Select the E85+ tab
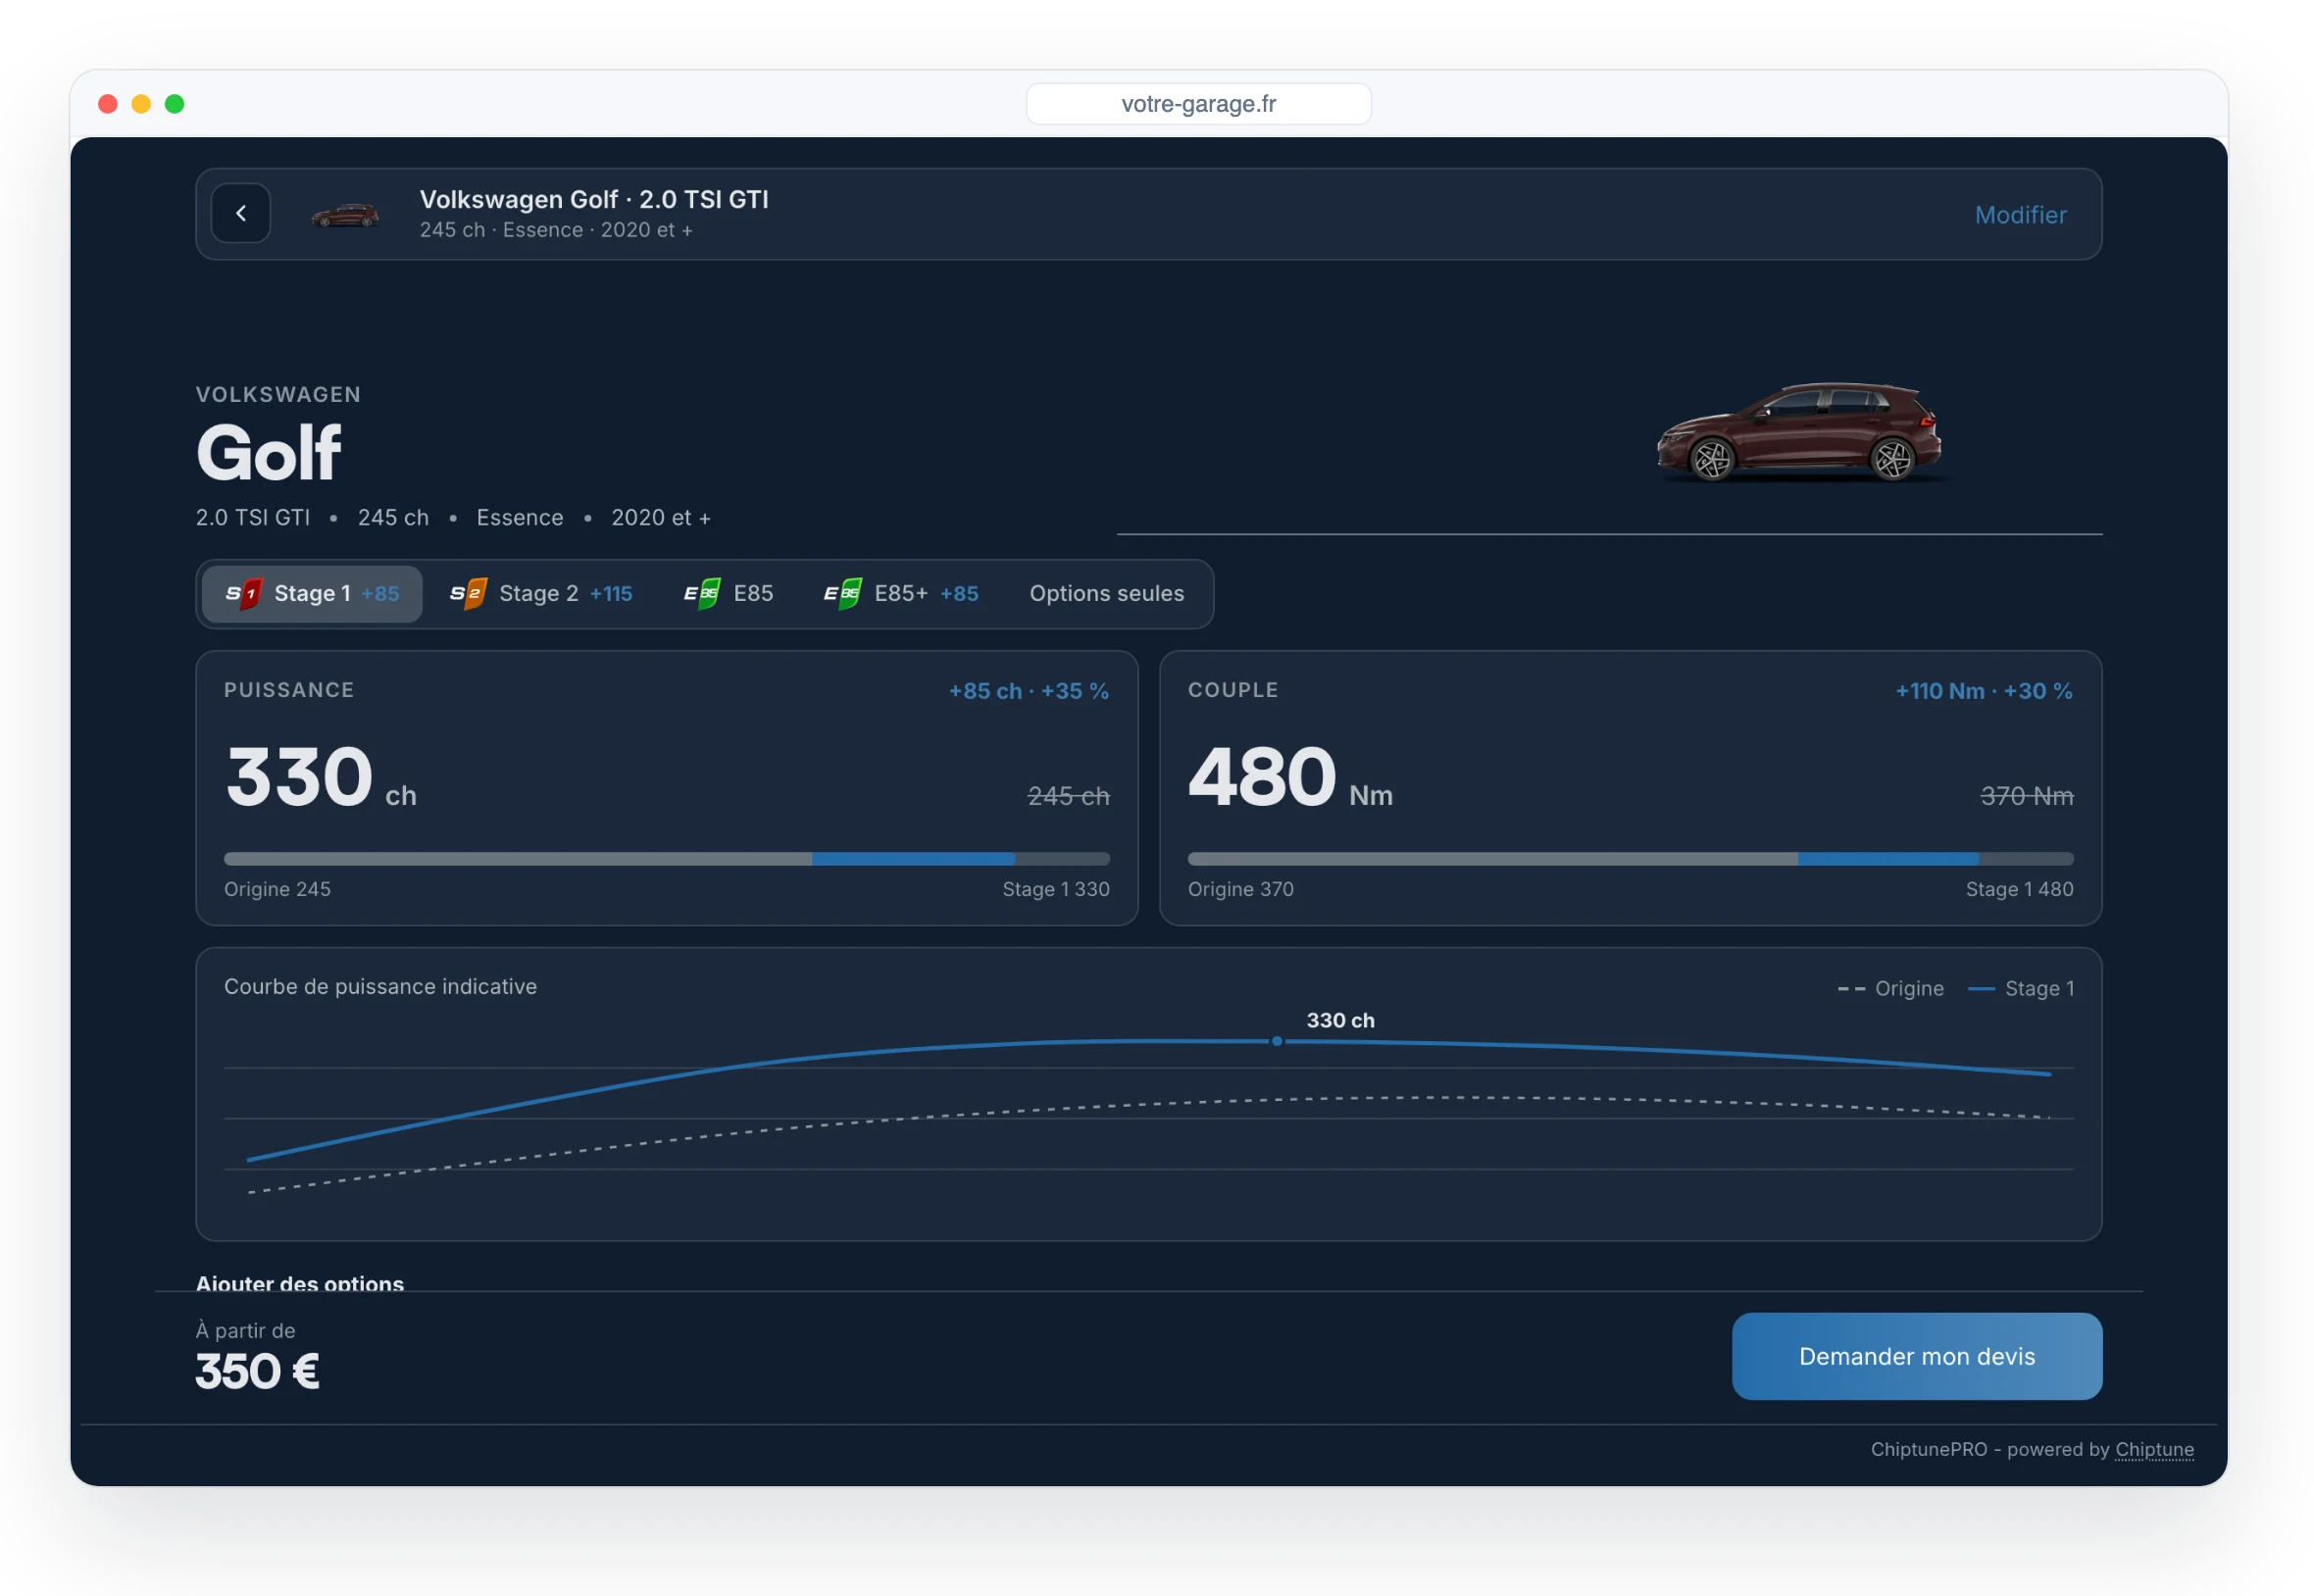 pyautogui.click(x=901, y=594)
